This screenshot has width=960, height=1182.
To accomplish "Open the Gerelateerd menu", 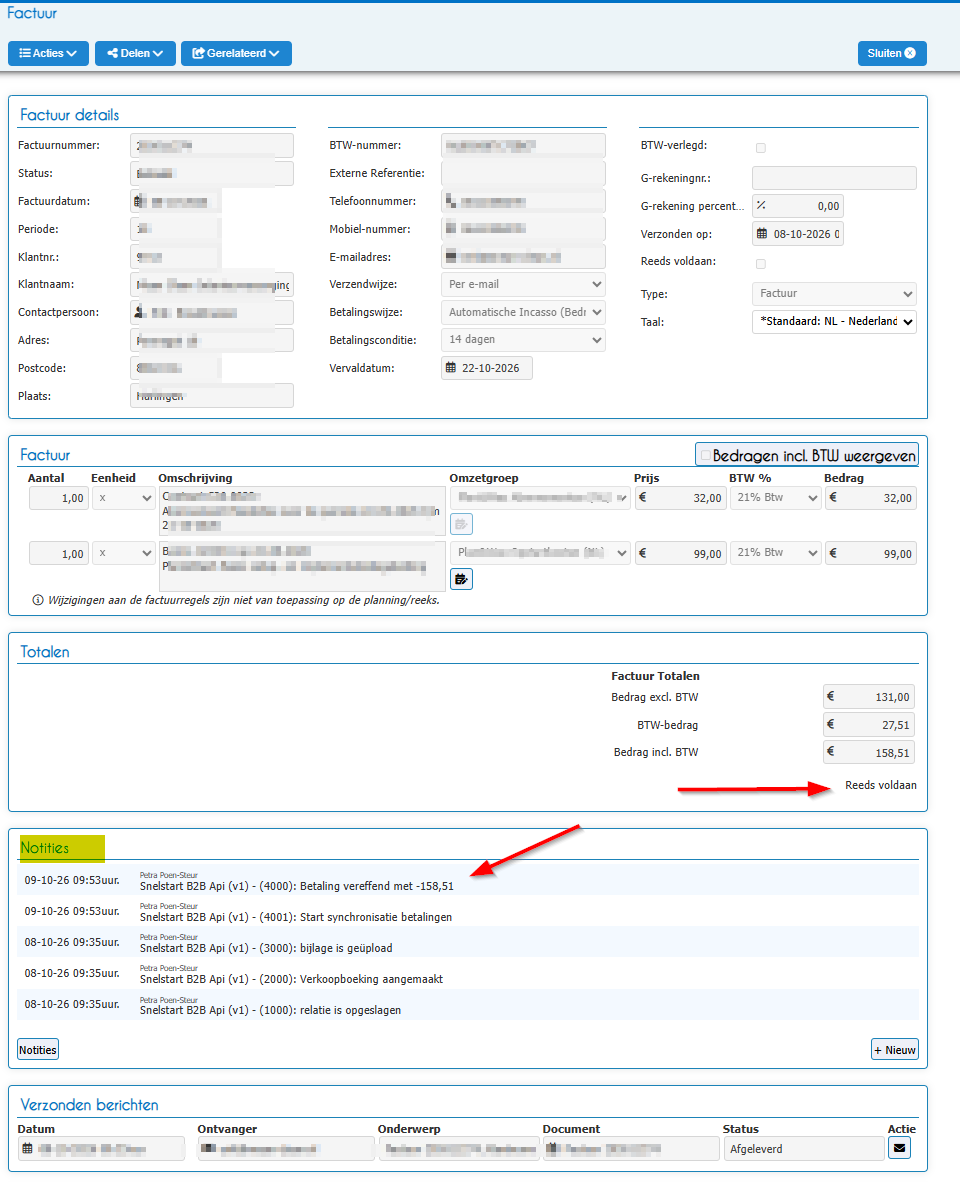I will pyautogui.click(x=236, y=54).
